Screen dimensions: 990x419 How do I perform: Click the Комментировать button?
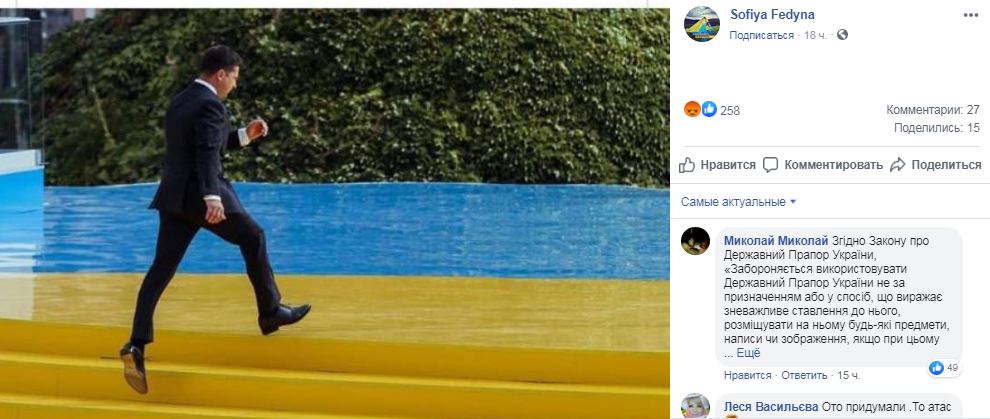pyautogui.click(x=823, y=165)
